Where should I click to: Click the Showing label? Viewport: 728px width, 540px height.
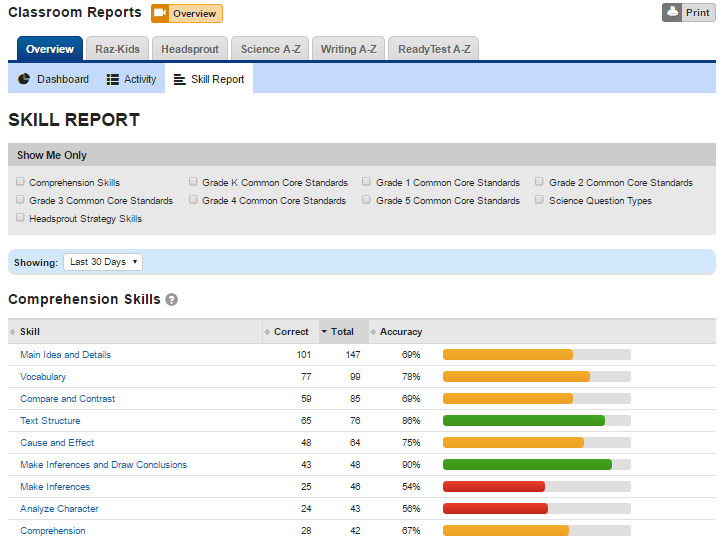pos(36,263)
